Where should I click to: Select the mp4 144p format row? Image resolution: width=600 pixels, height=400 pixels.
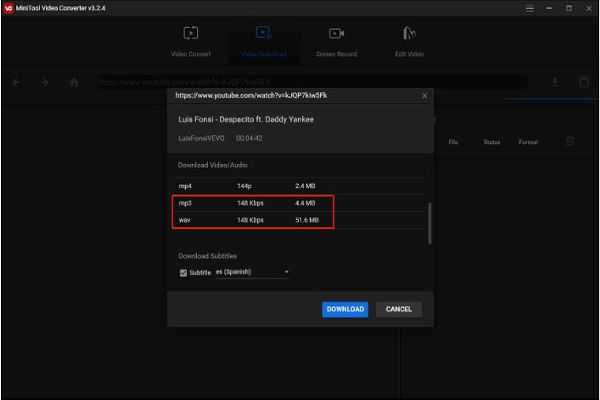tap(300, 186)
